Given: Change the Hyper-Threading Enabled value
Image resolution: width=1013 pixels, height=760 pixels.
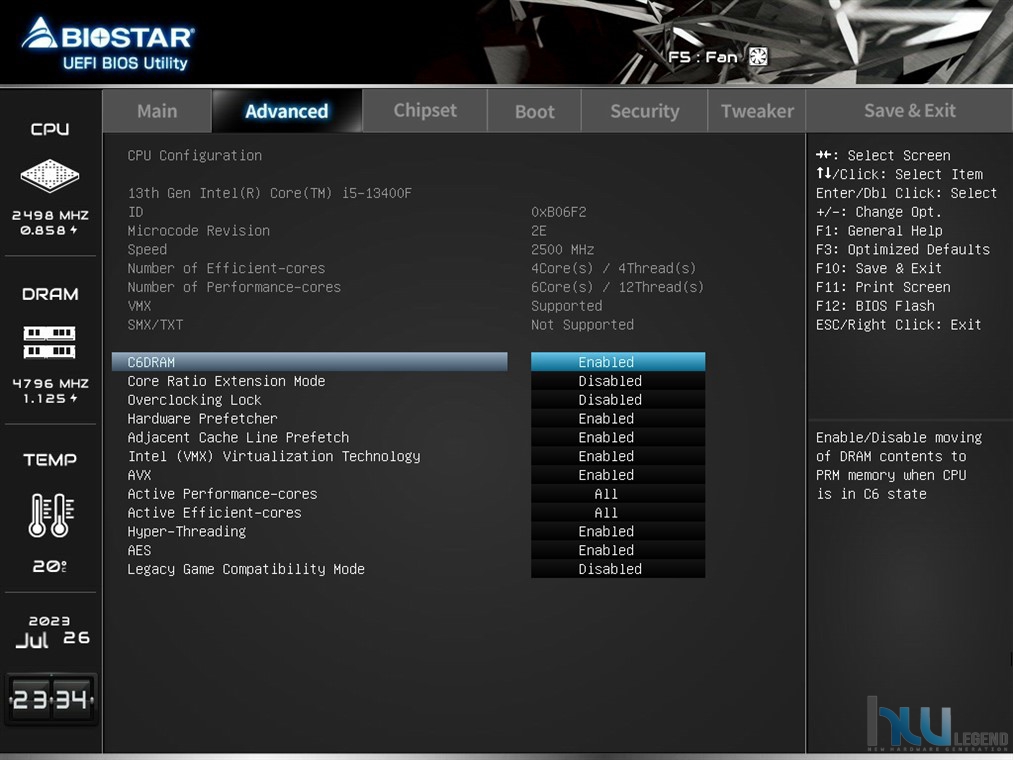Looking at the screenshot, I should click(618, 531).
